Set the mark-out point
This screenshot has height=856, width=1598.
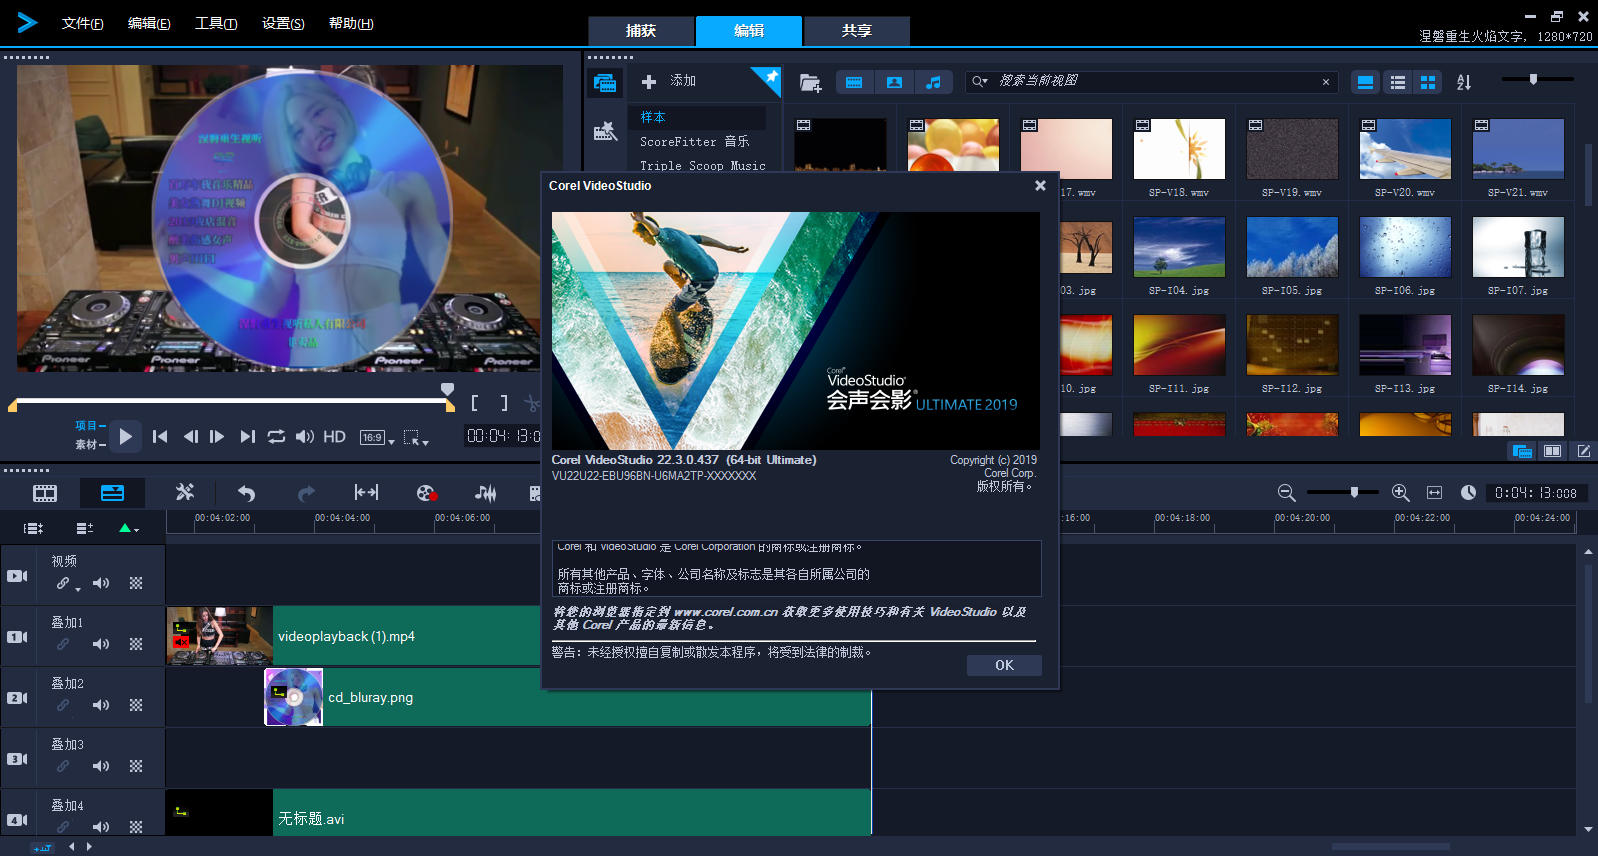pos(504,403)
